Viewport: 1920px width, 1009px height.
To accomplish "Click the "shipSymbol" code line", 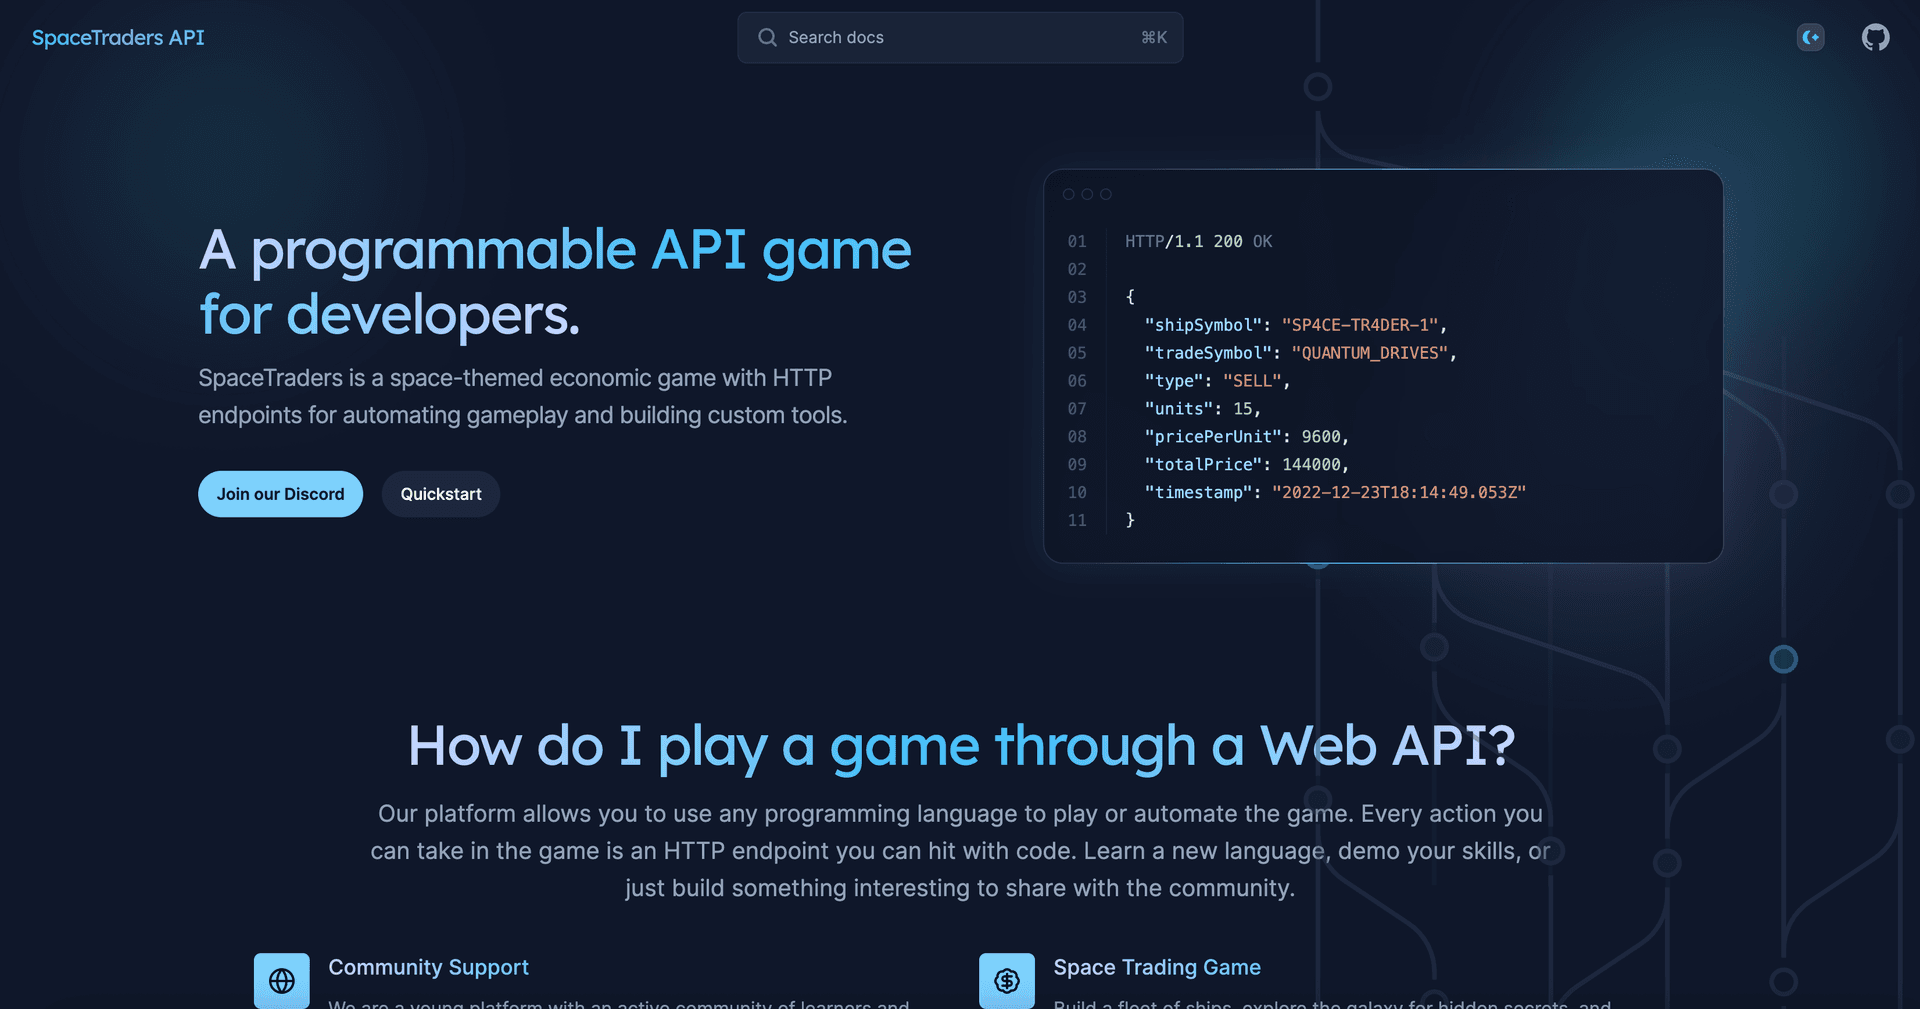I will coord(1296,325).
